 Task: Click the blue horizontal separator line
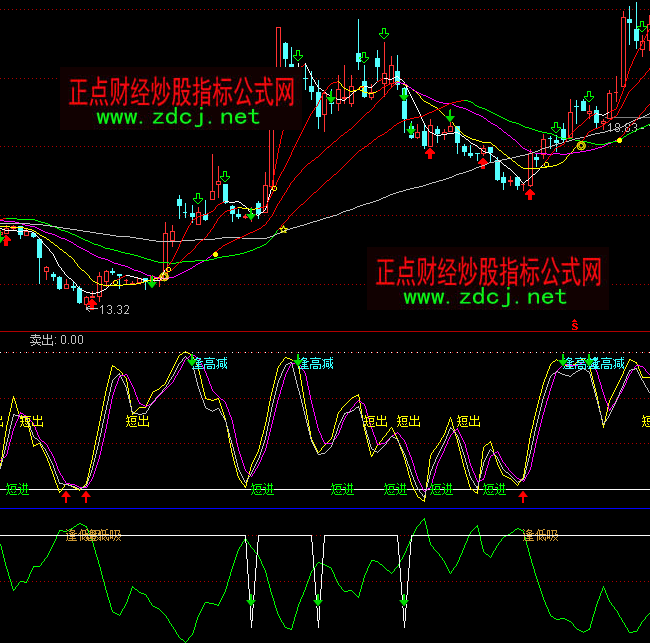point(325,508)
